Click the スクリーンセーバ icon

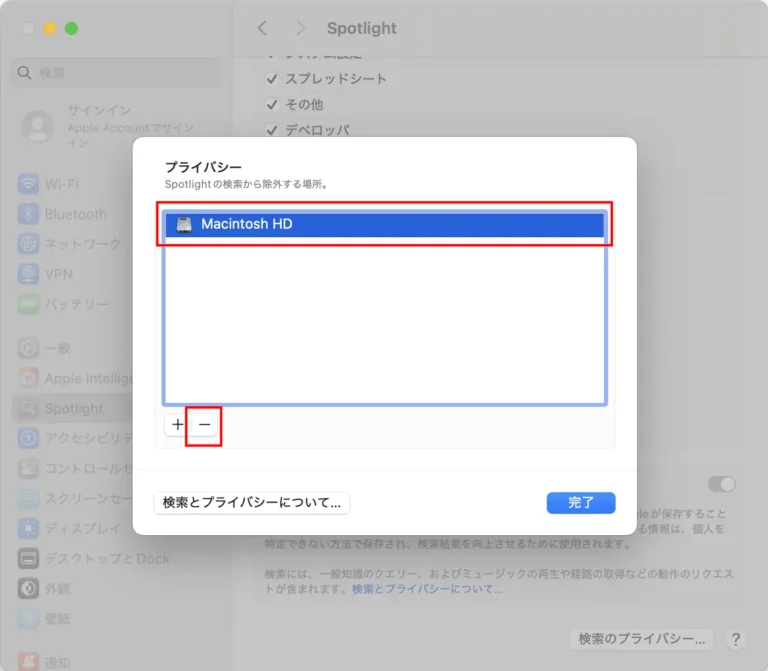(x=28, y=498)
